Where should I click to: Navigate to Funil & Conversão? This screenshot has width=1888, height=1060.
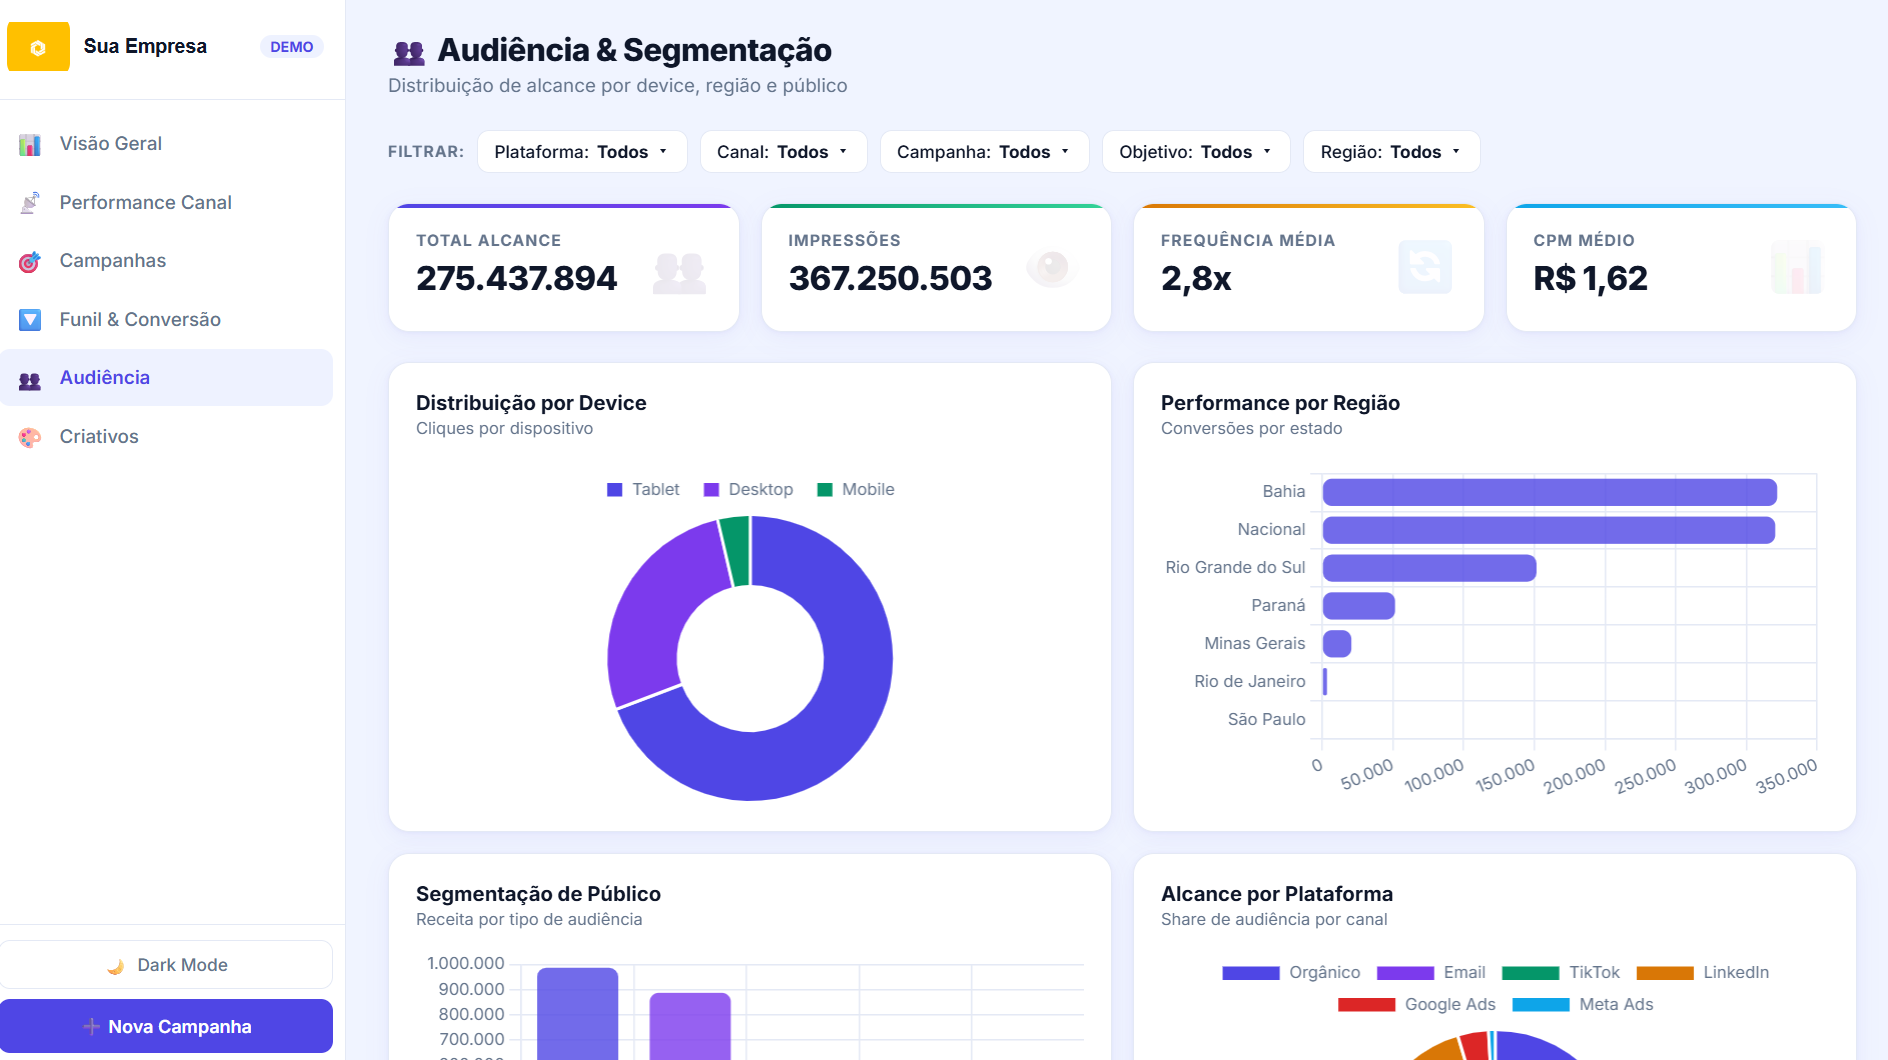pos(166,320)
